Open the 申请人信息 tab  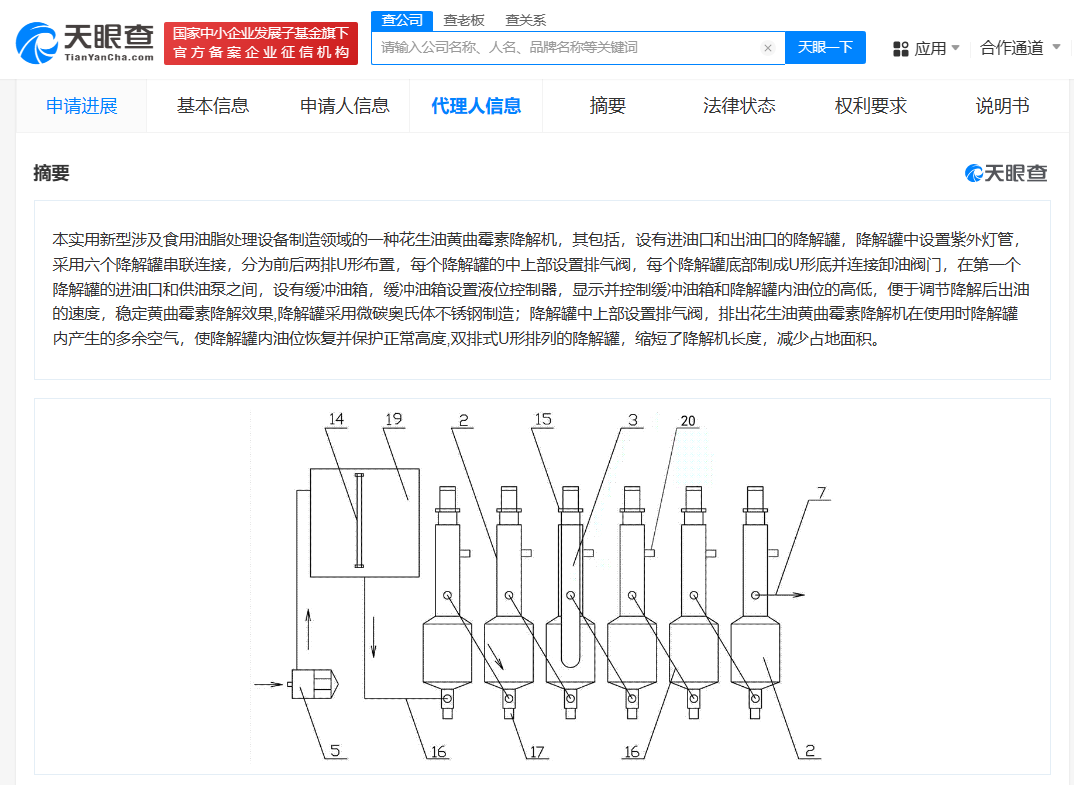coord(343,105)
